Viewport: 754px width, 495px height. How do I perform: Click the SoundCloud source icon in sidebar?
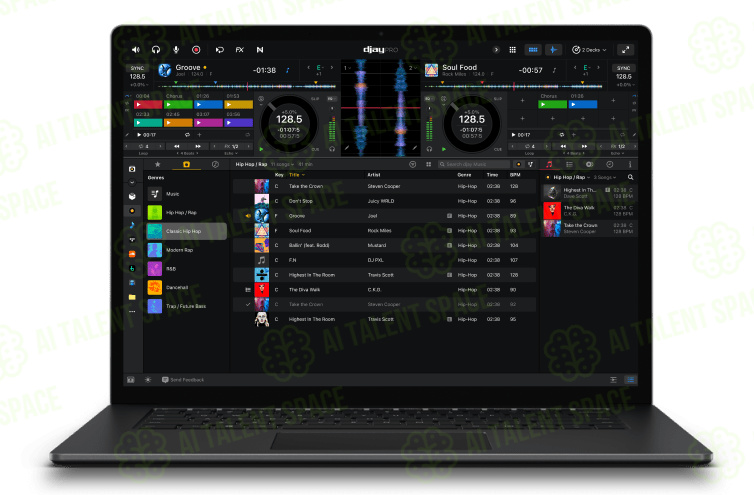coord(132,254)
